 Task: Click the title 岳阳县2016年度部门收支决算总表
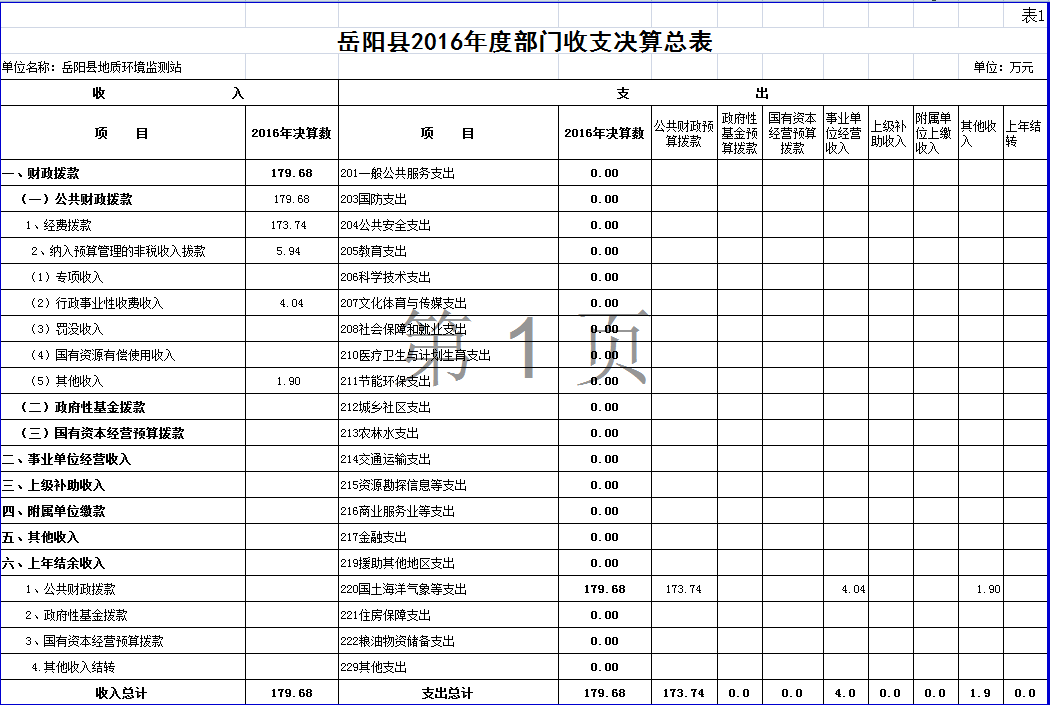(526, 42)
